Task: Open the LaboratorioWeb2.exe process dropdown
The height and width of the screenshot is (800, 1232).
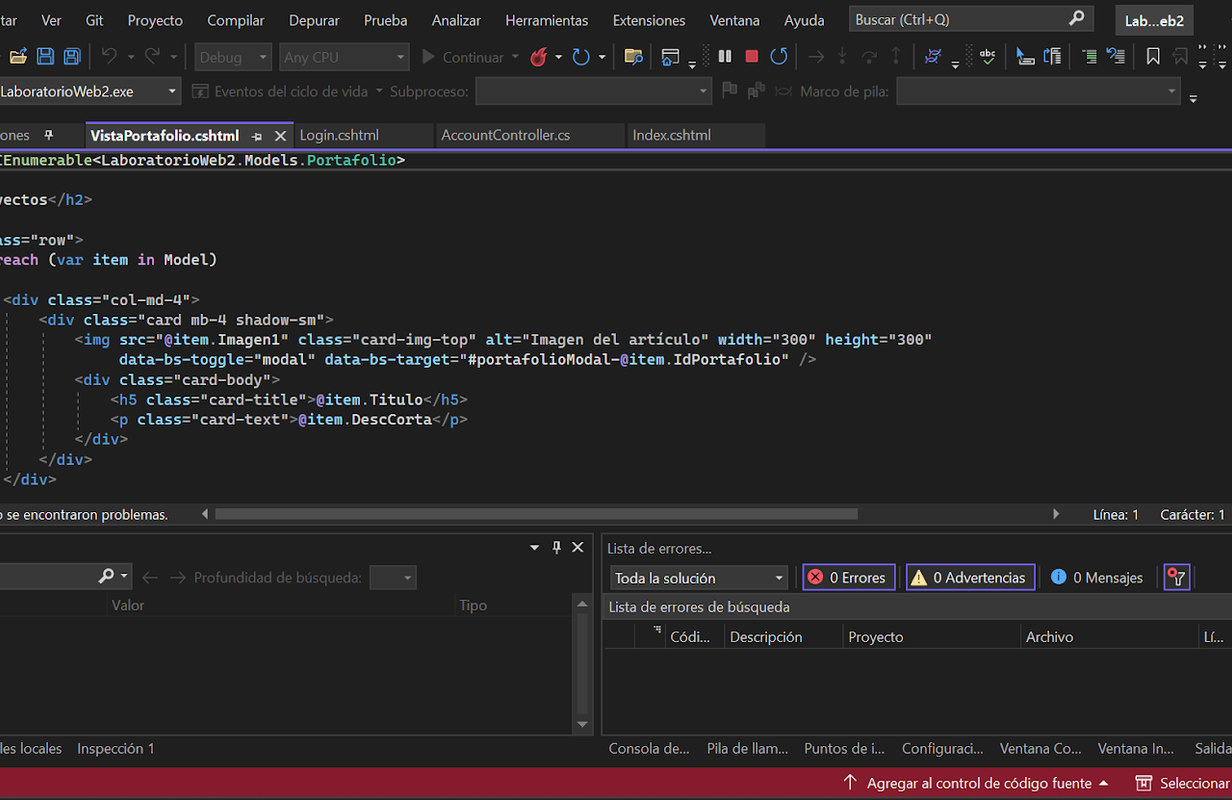Action: 90,91
